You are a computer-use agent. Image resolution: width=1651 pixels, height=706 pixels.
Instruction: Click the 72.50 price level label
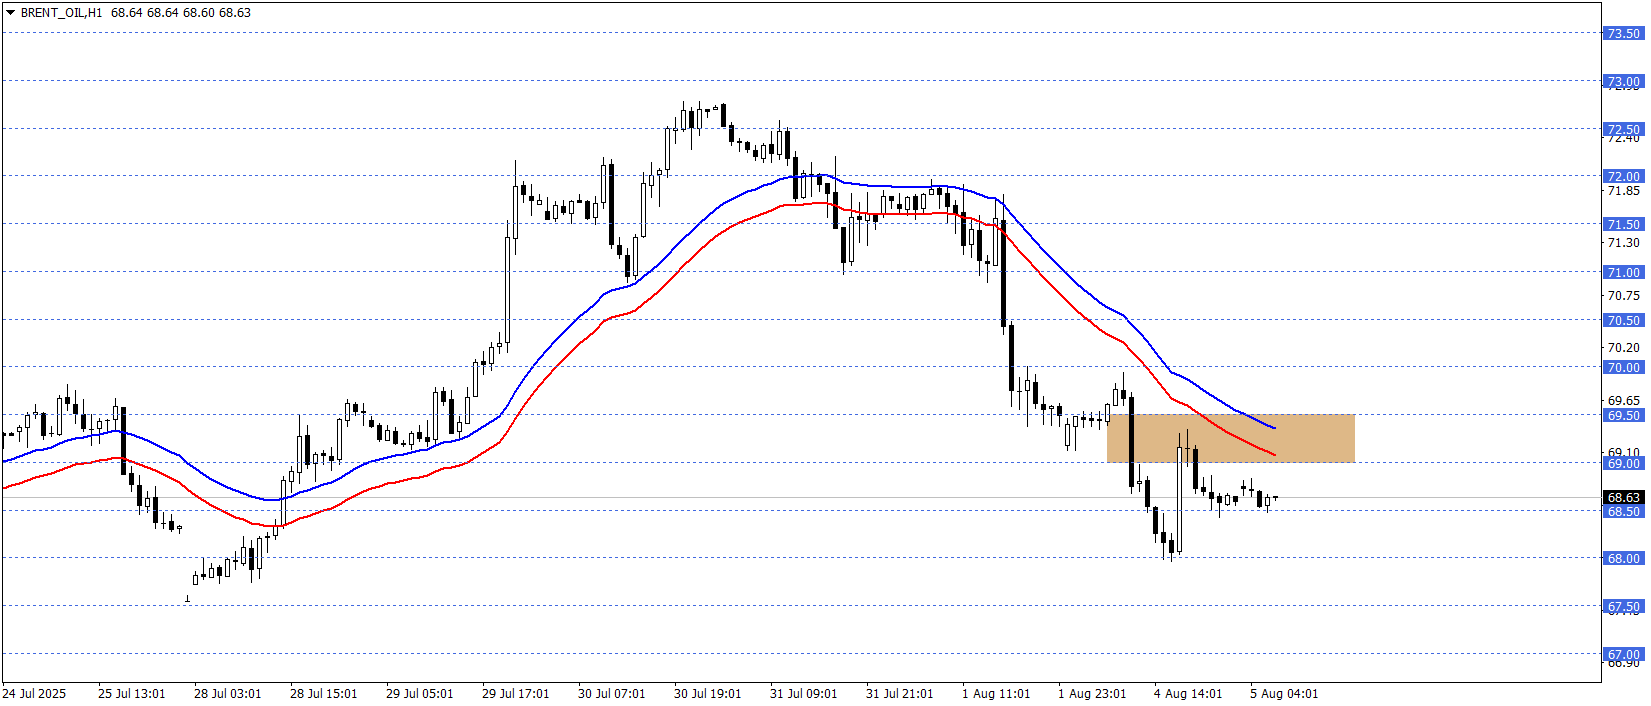pos(1623,129)
